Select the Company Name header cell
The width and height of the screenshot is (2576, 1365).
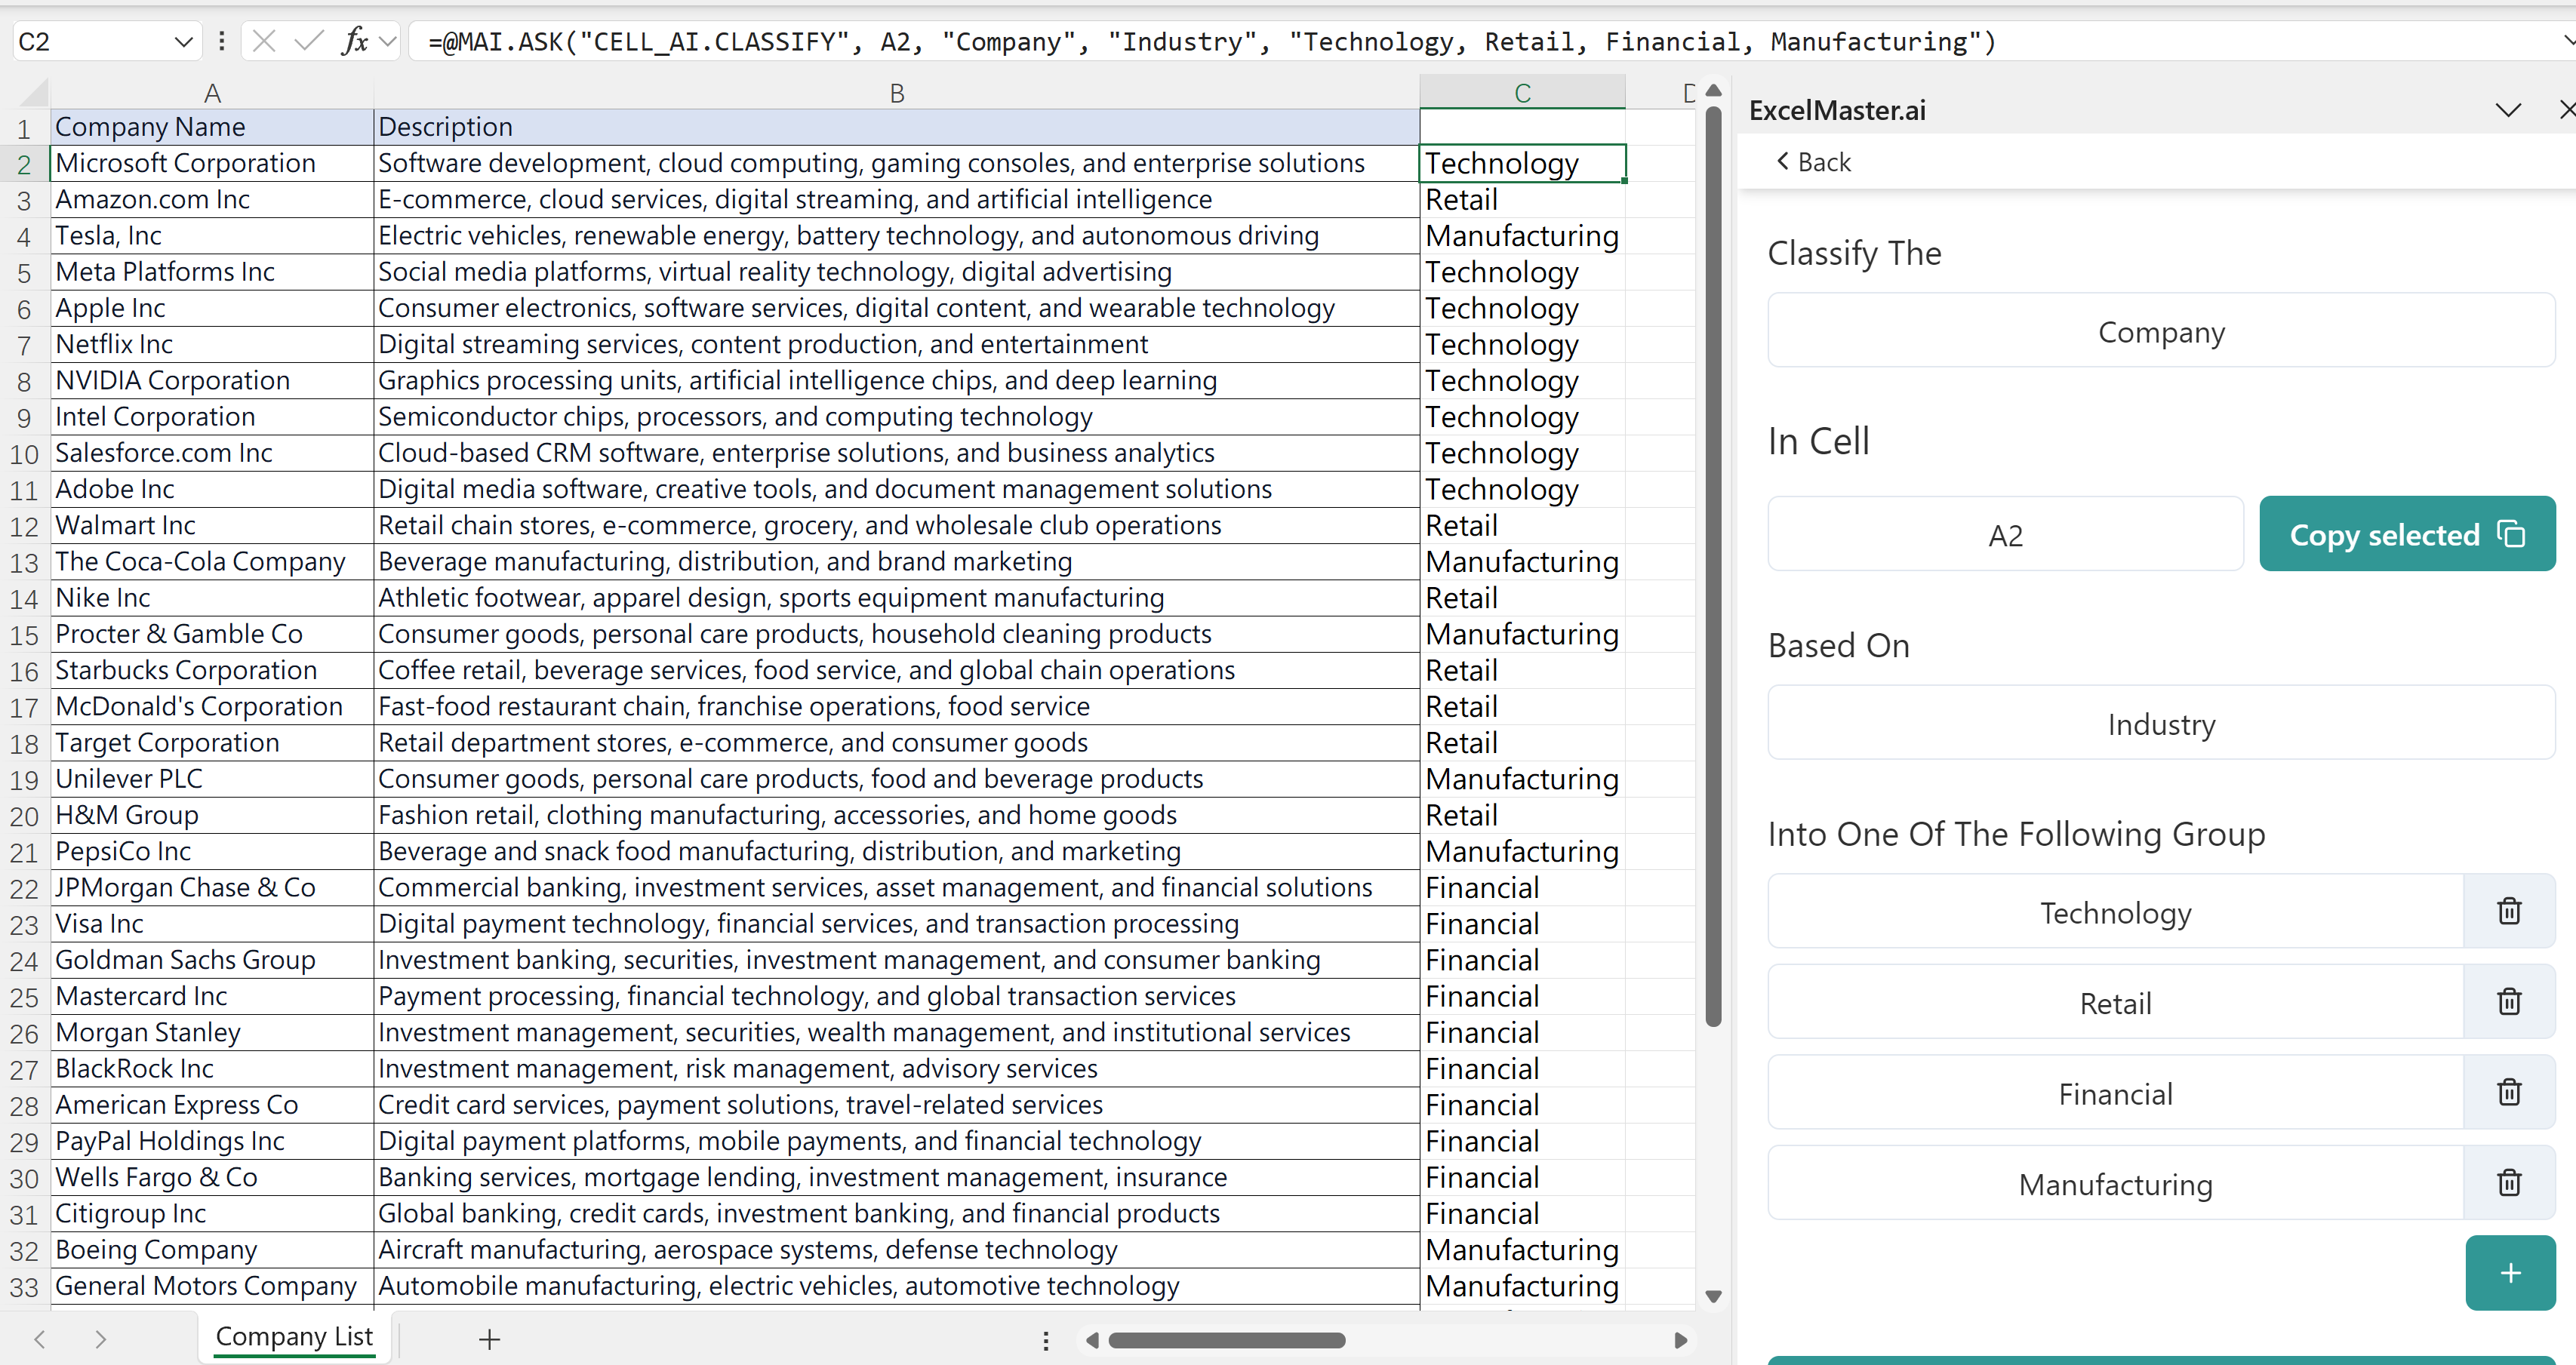tap(212, 127)
